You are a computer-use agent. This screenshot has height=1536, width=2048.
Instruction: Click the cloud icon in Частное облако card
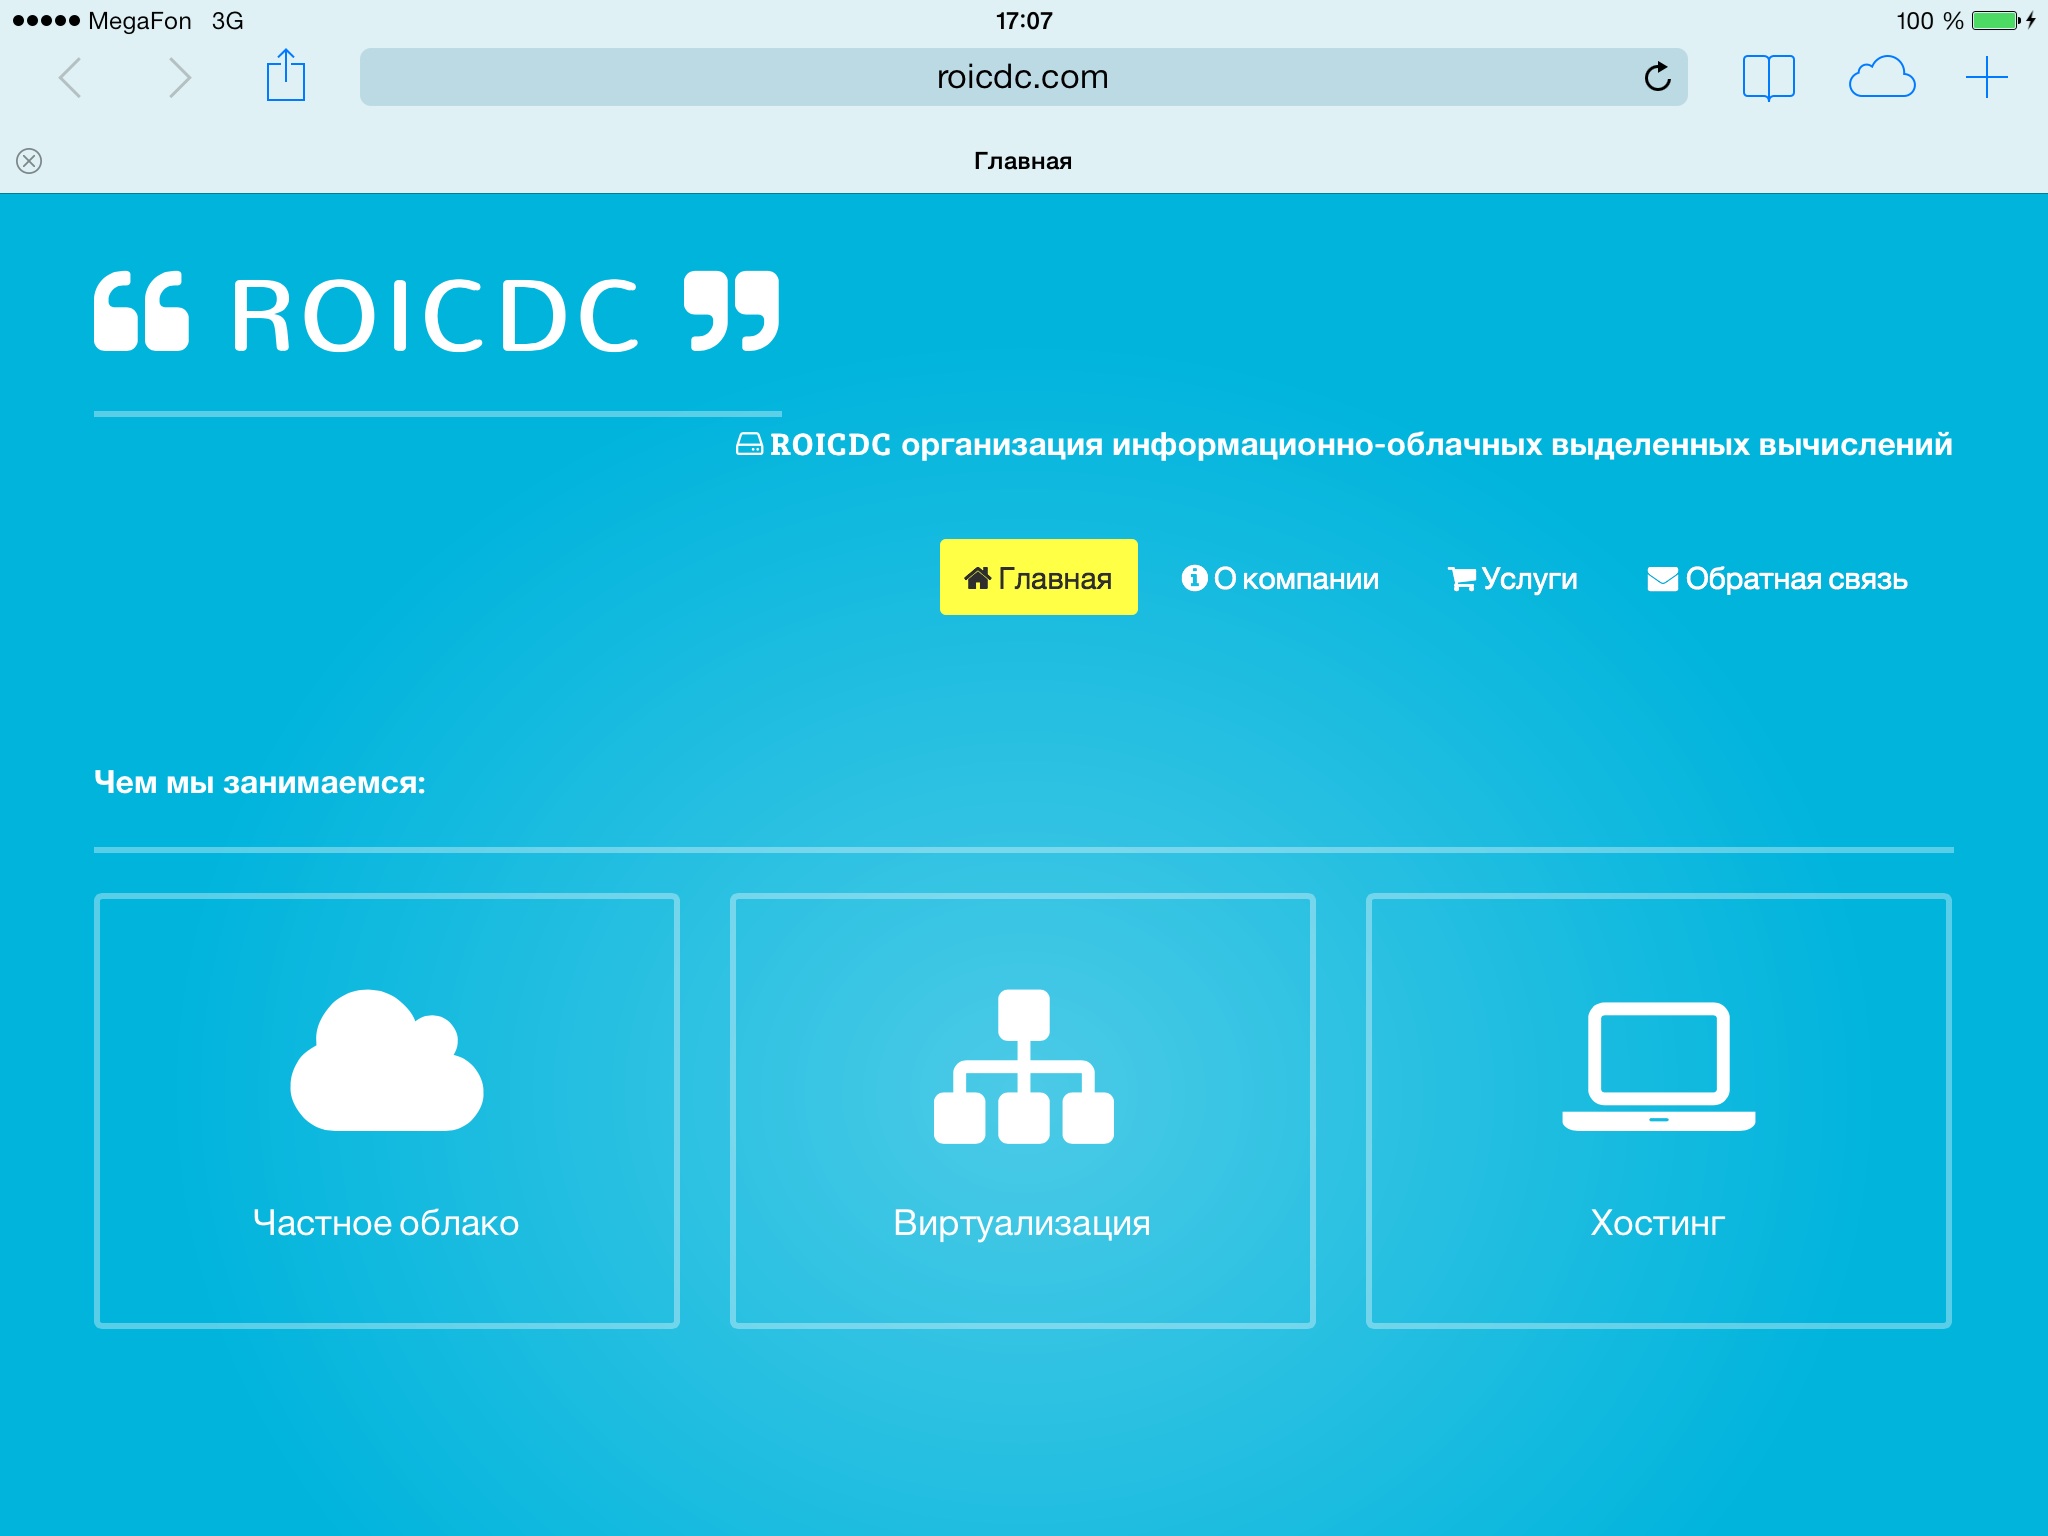[387, 1060]
